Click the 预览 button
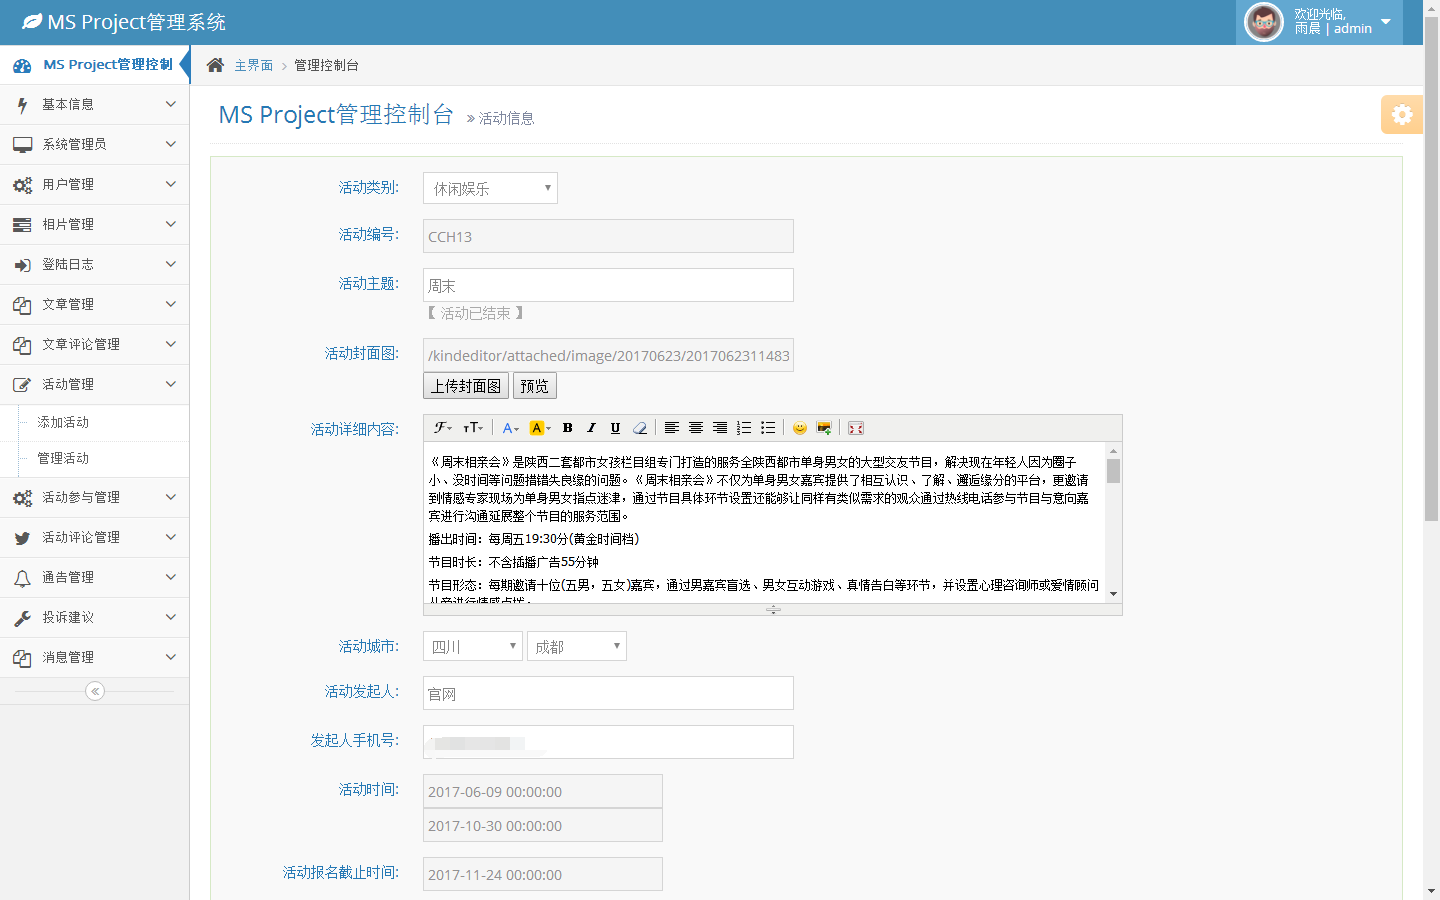This screenshot has height=900, width=1440. [x=534, y=386]
